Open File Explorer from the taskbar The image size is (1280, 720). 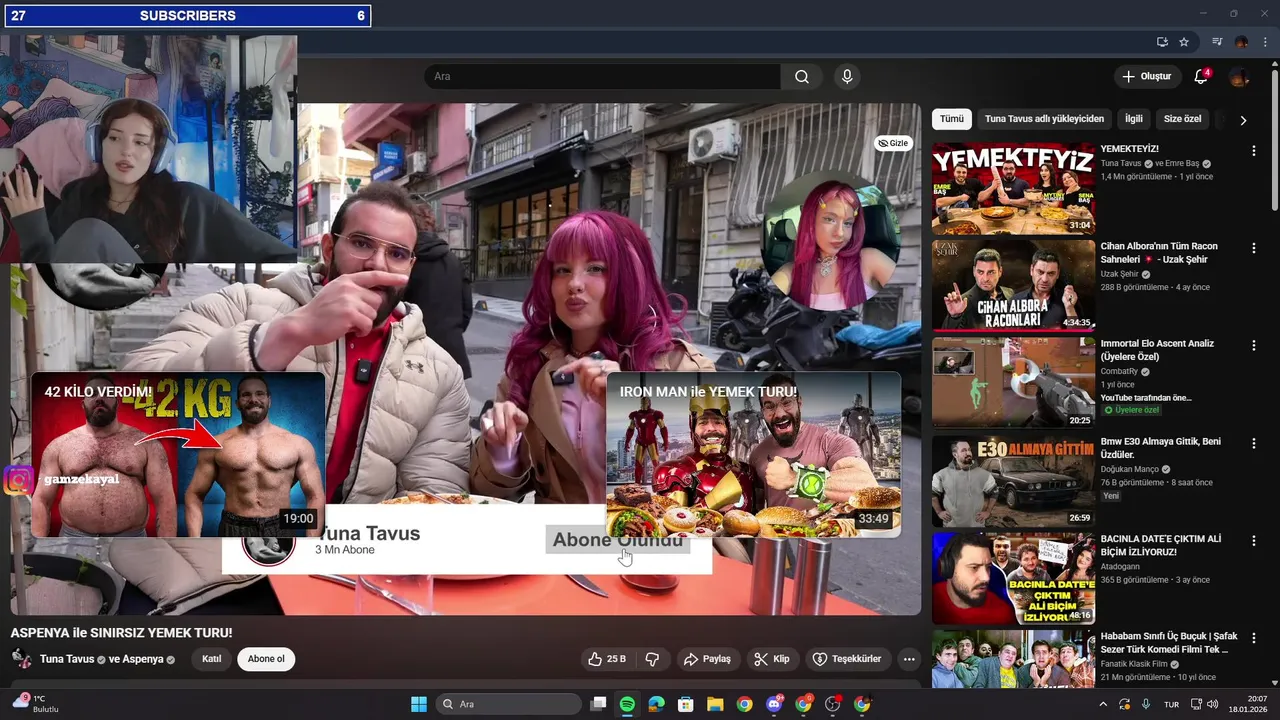coord(715,704)
